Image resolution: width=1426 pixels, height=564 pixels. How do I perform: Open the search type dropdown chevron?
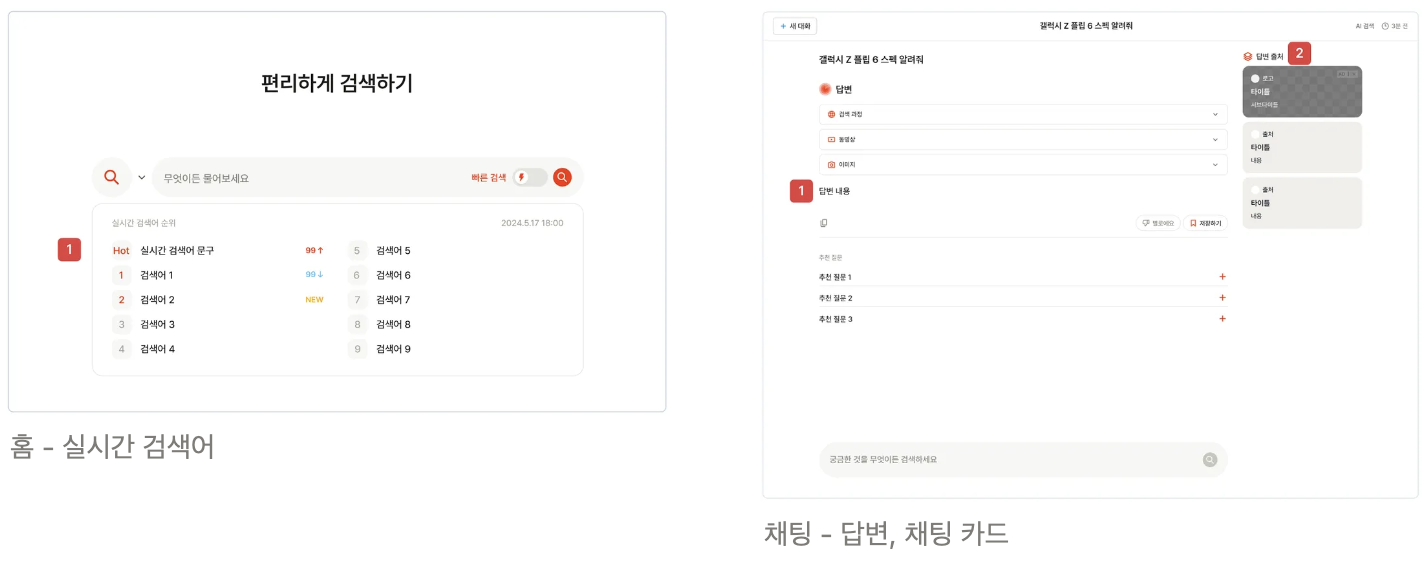tap(141, 178)
